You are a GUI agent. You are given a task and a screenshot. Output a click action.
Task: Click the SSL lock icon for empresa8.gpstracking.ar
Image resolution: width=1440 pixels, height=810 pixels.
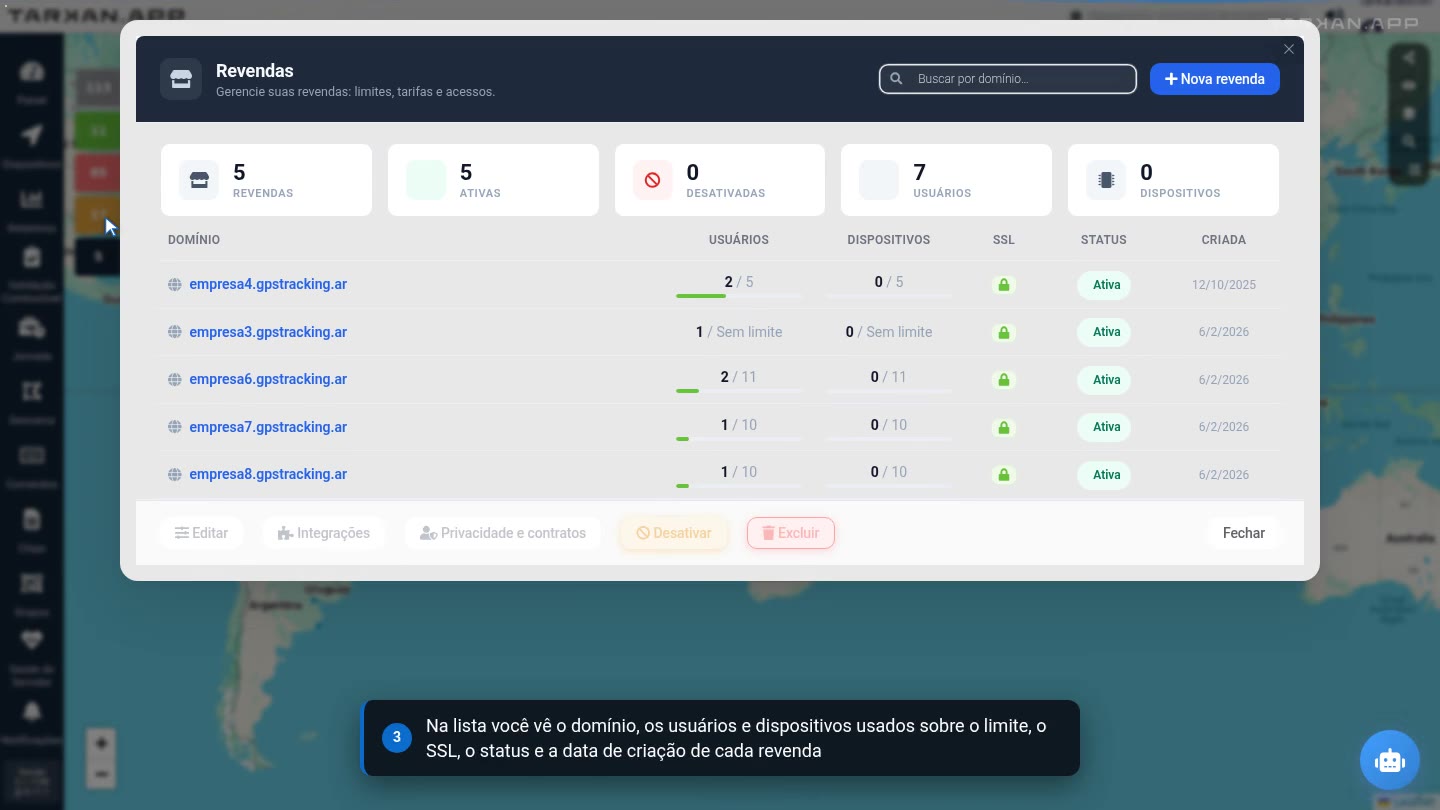pyautogui.click(x=1004, y=475)
